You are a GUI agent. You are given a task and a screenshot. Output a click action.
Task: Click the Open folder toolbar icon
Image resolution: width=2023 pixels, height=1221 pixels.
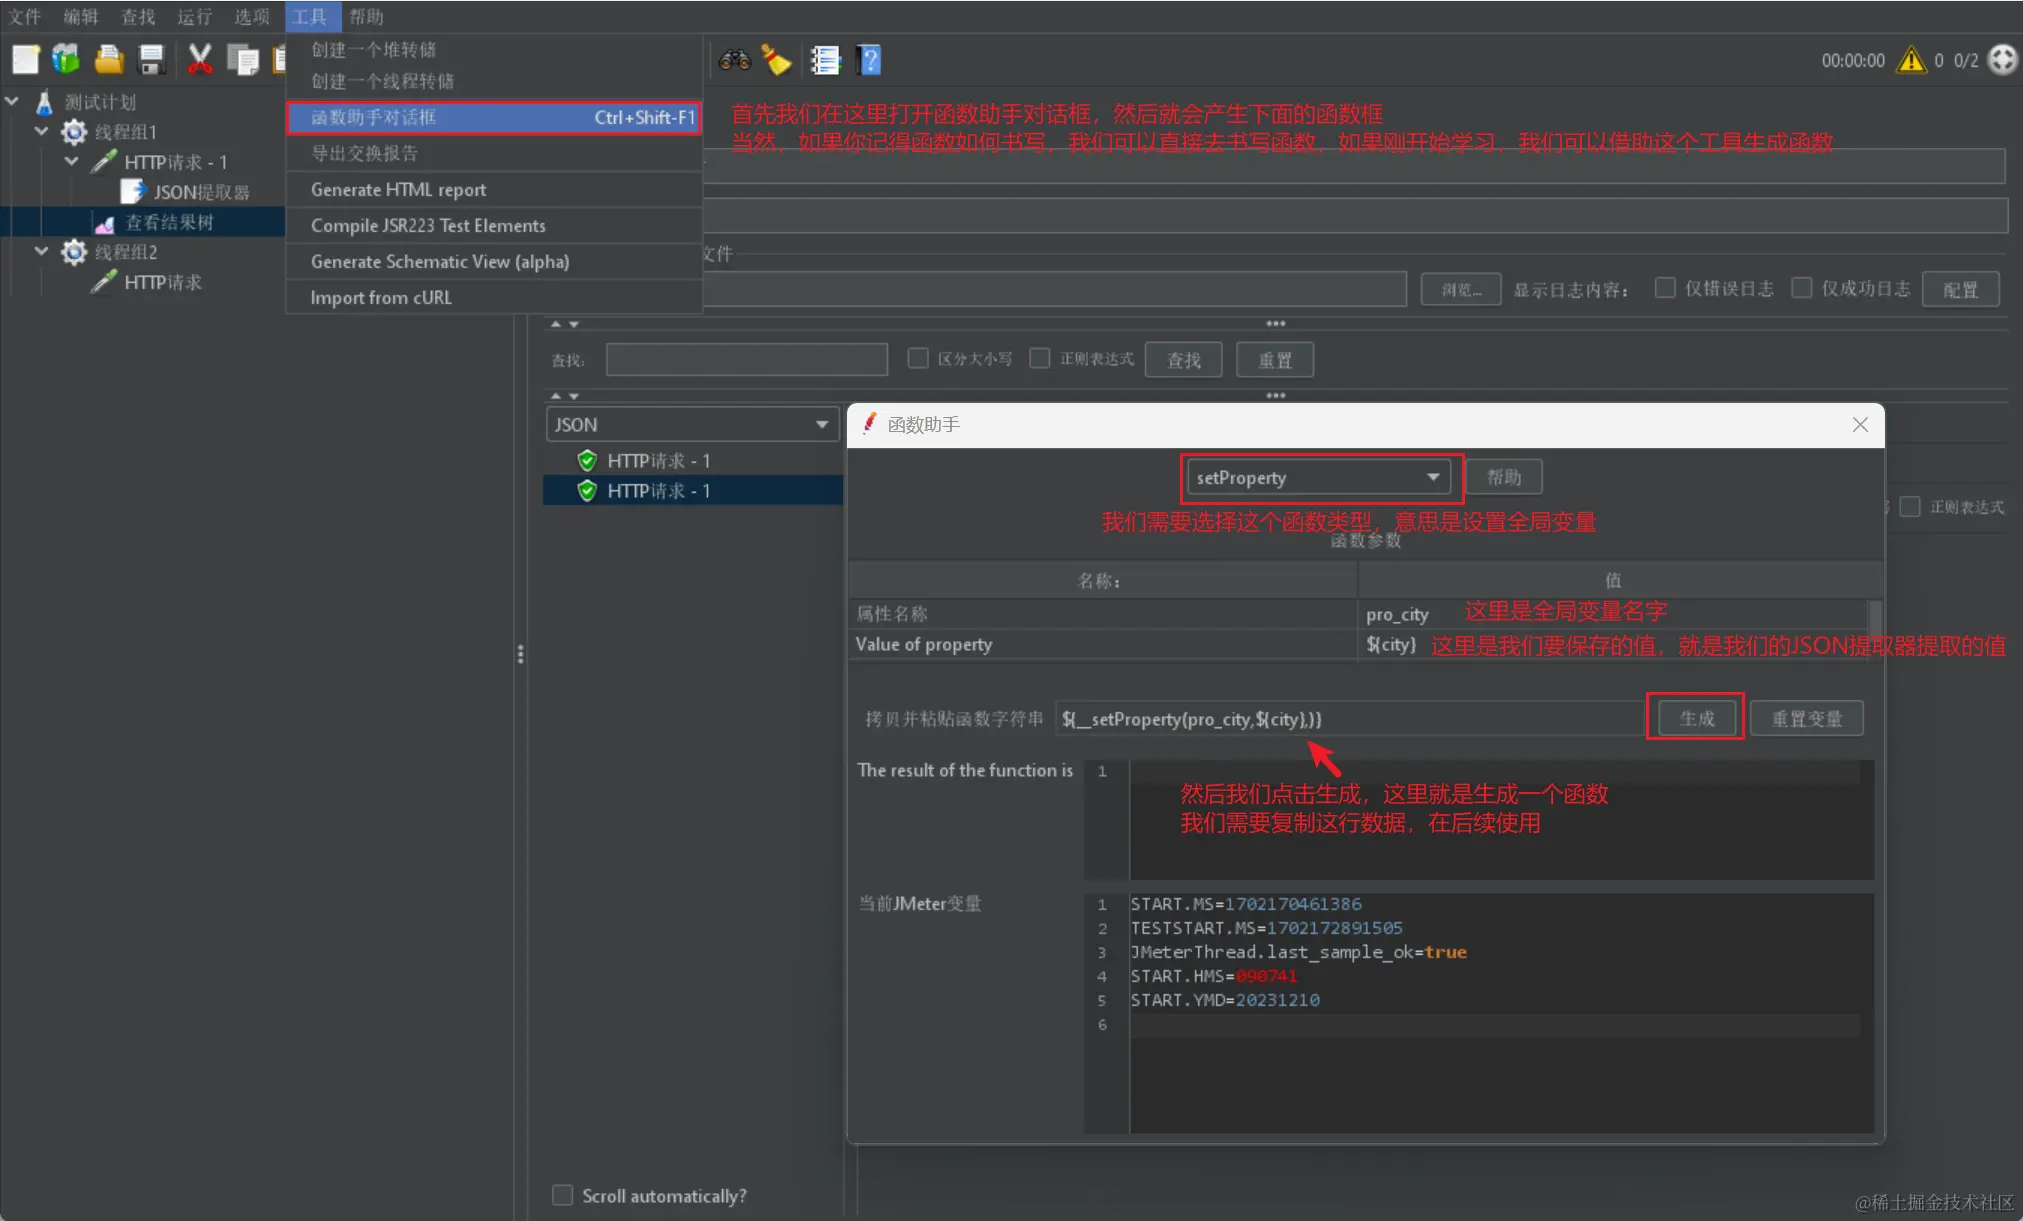coord(109,60)
